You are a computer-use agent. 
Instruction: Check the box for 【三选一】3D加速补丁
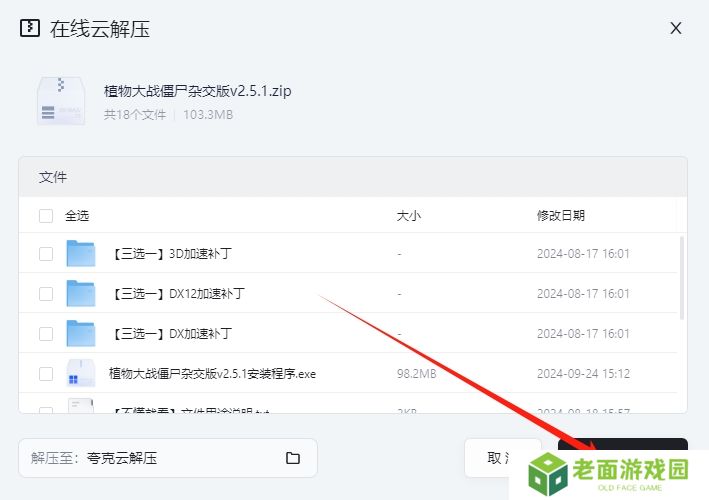point(46,254)
